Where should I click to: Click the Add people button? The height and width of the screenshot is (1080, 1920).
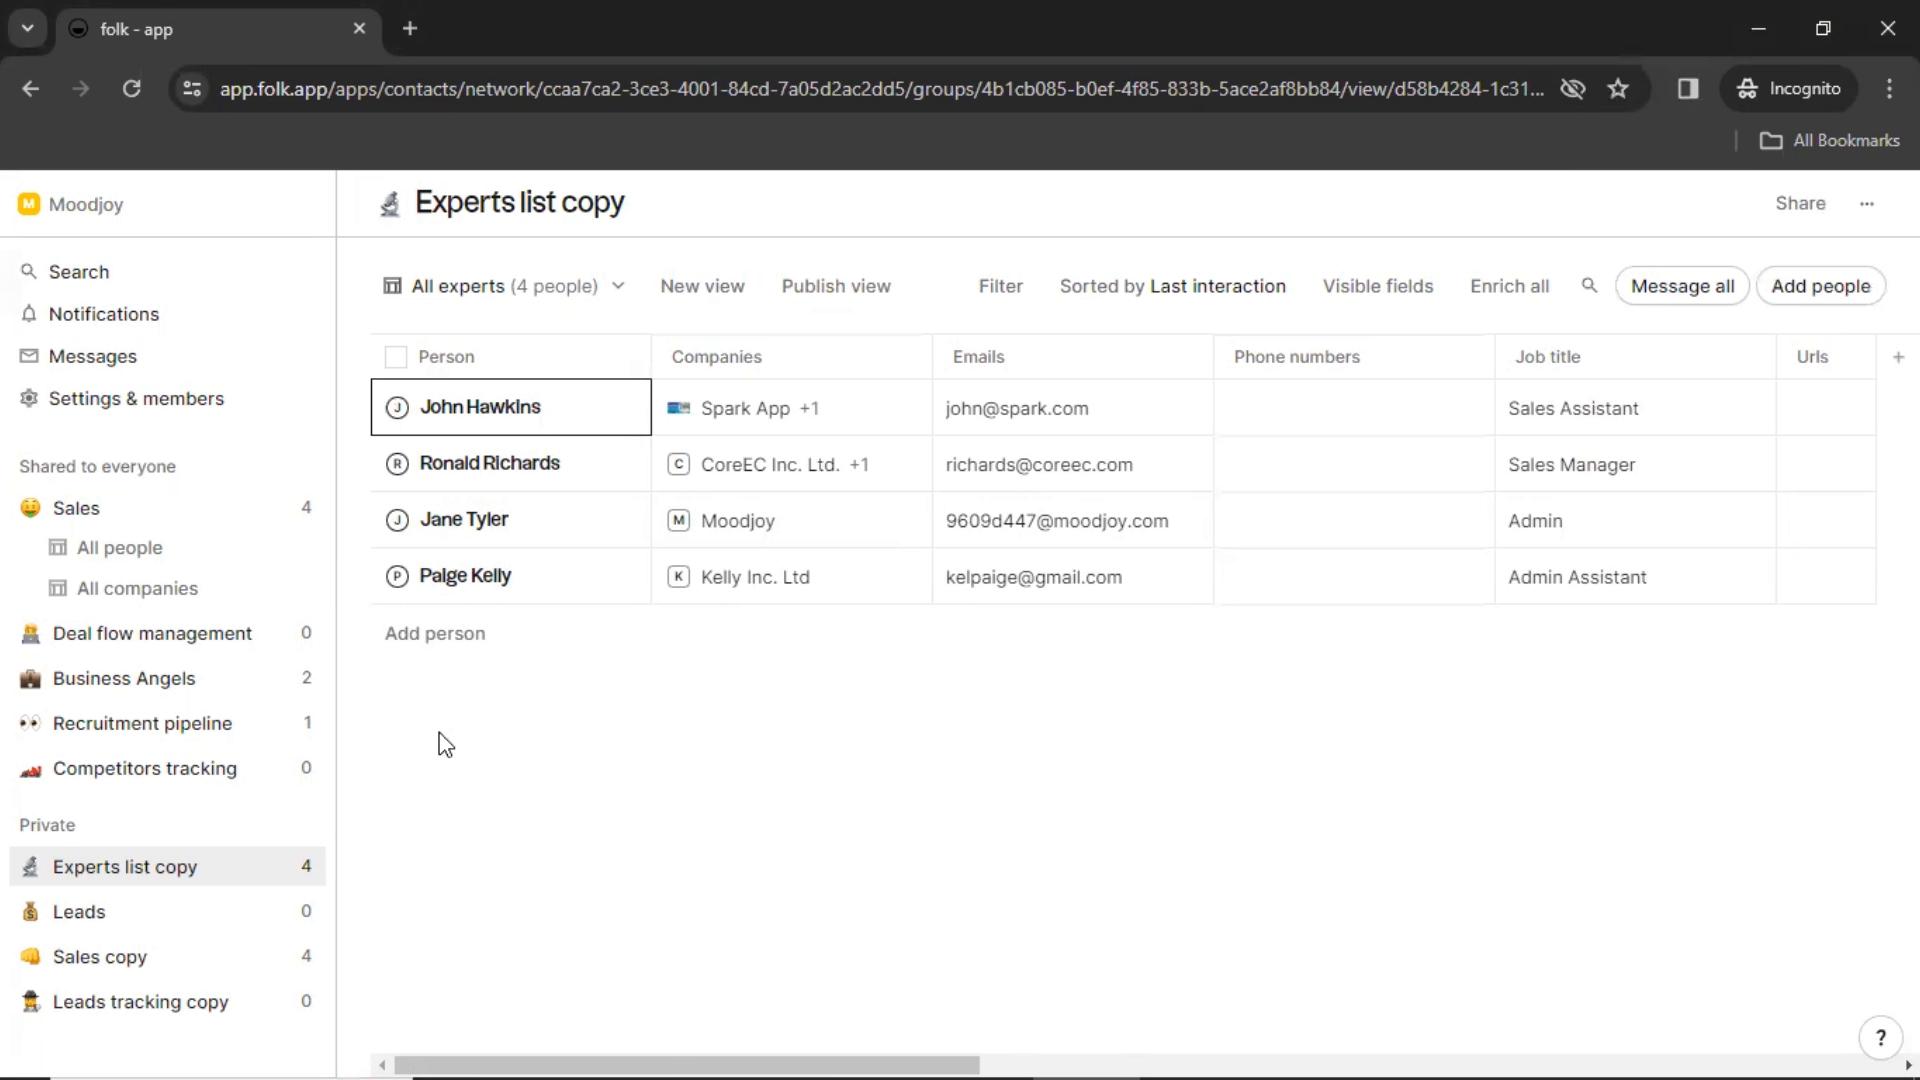[1821, 286]
